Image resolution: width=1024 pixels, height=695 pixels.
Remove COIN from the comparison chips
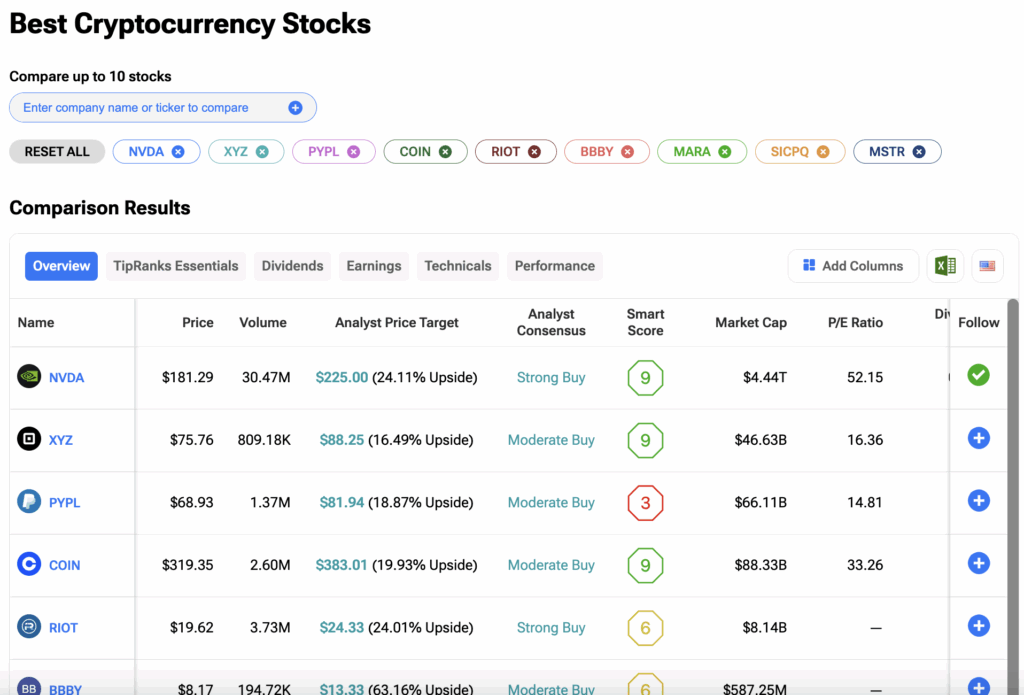pos(445,152)
